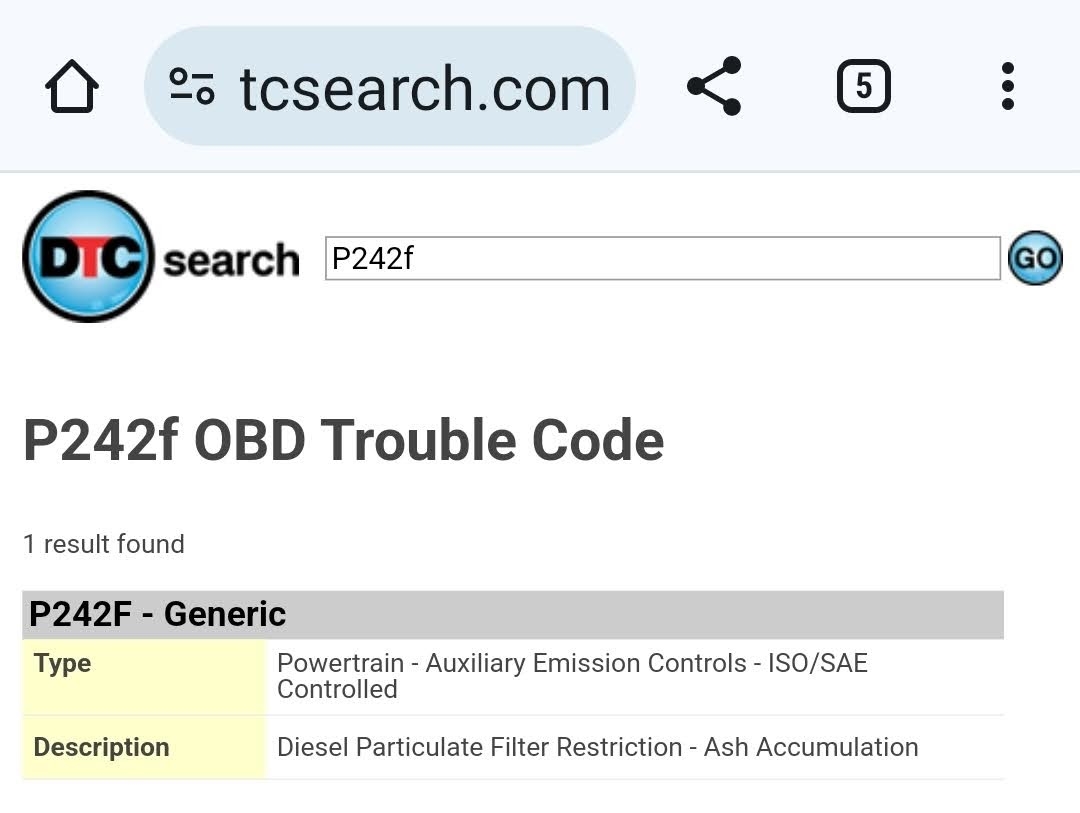Select the Powertrain Auxiliary Emission Controls text
This screenshot has height=813, width=1080.
(x=512, y=663)
